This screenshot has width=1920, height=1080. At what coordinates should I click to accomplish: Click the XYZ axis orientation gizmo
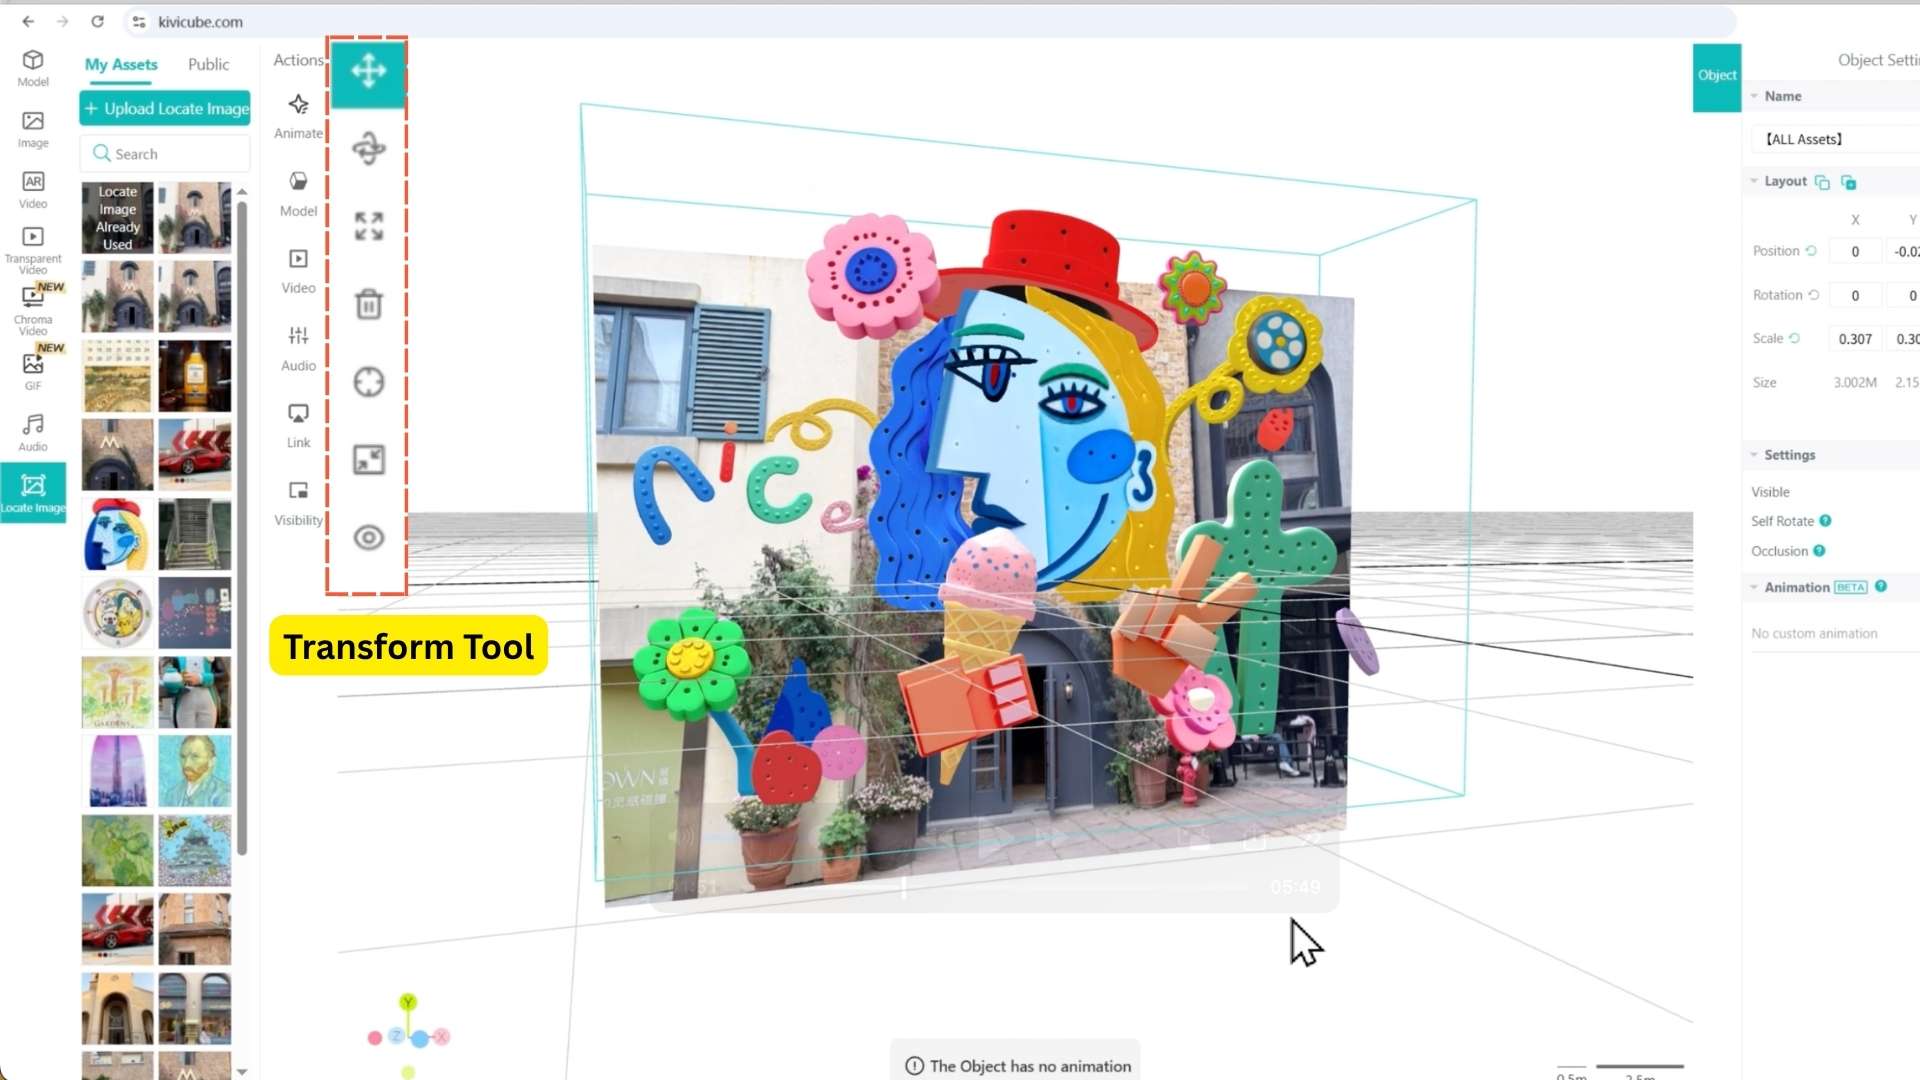point(408,1036)
